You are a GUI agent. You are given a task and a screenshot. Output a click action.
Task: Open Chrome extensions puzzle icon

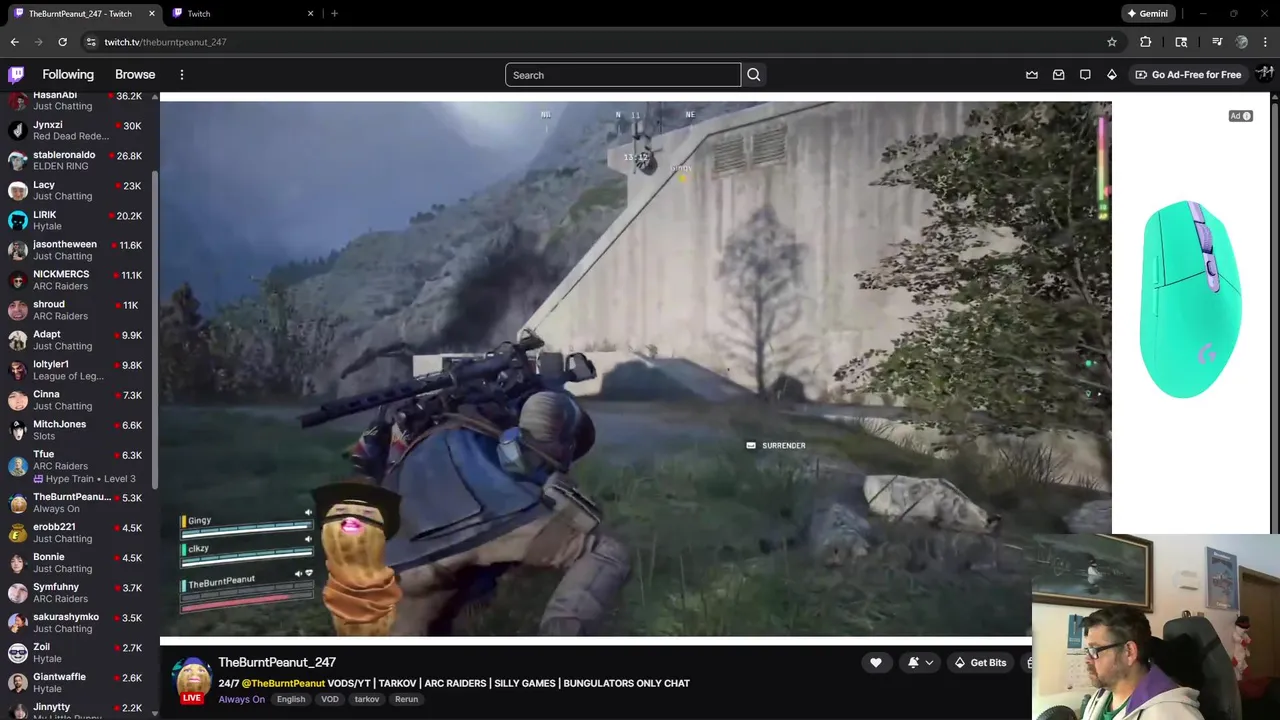[x=1145, y=42]
